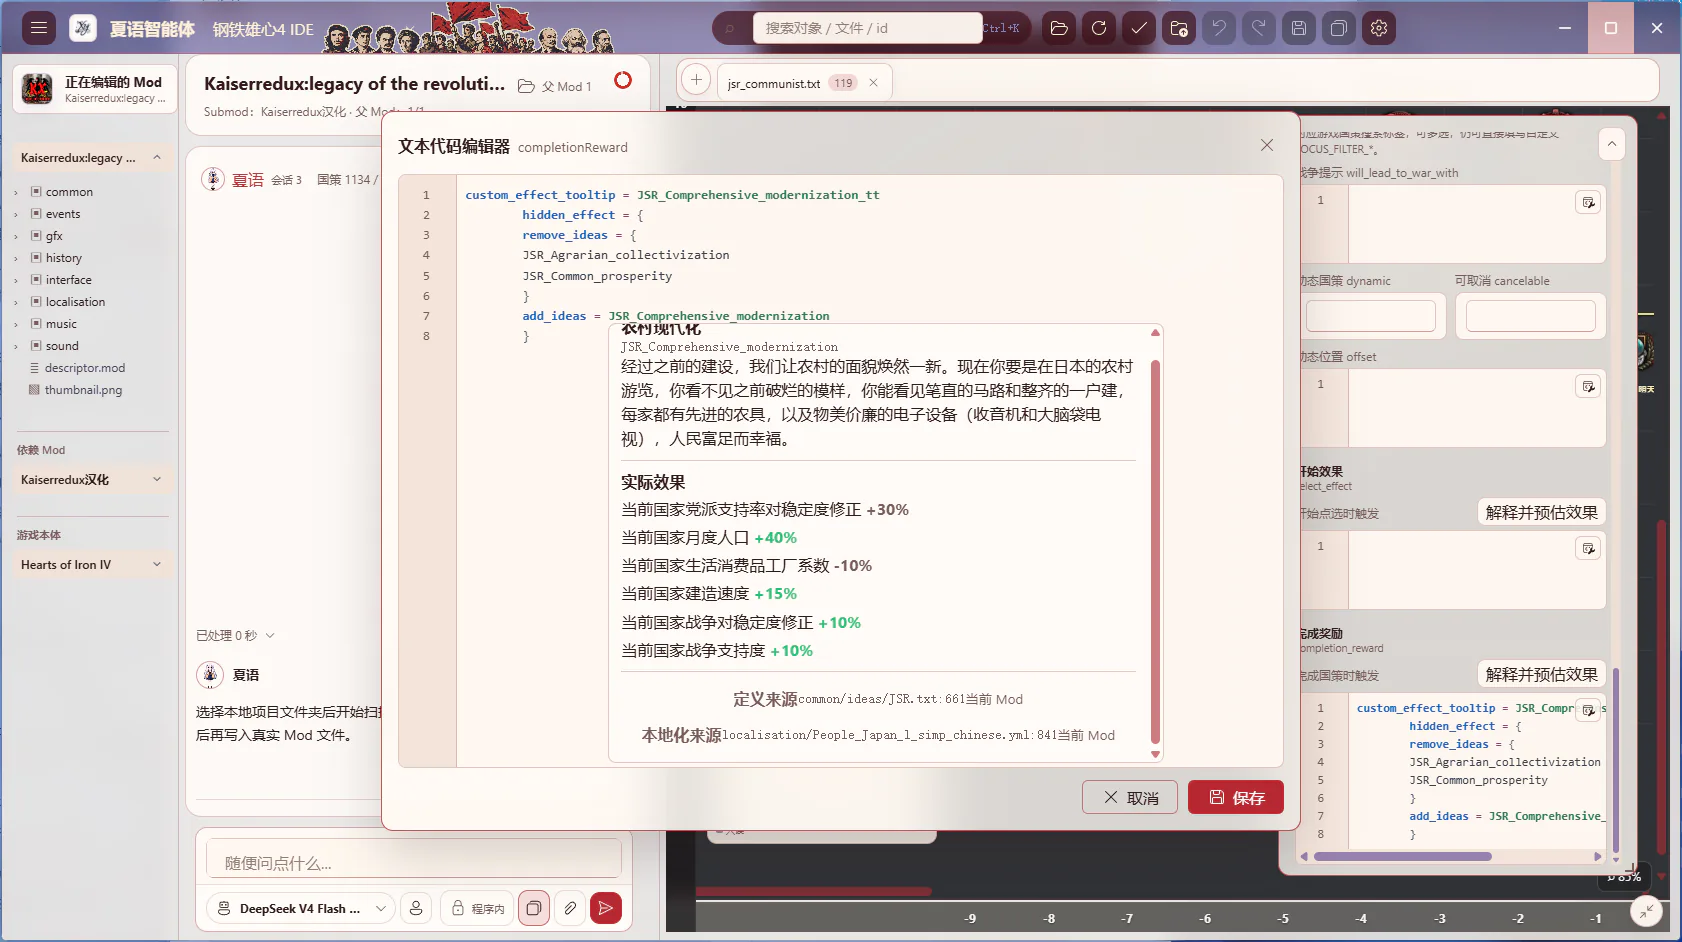The height and width of the screenshot is (942, 1682).
Task: Expand the localisation folder
Action: point(16,302)
